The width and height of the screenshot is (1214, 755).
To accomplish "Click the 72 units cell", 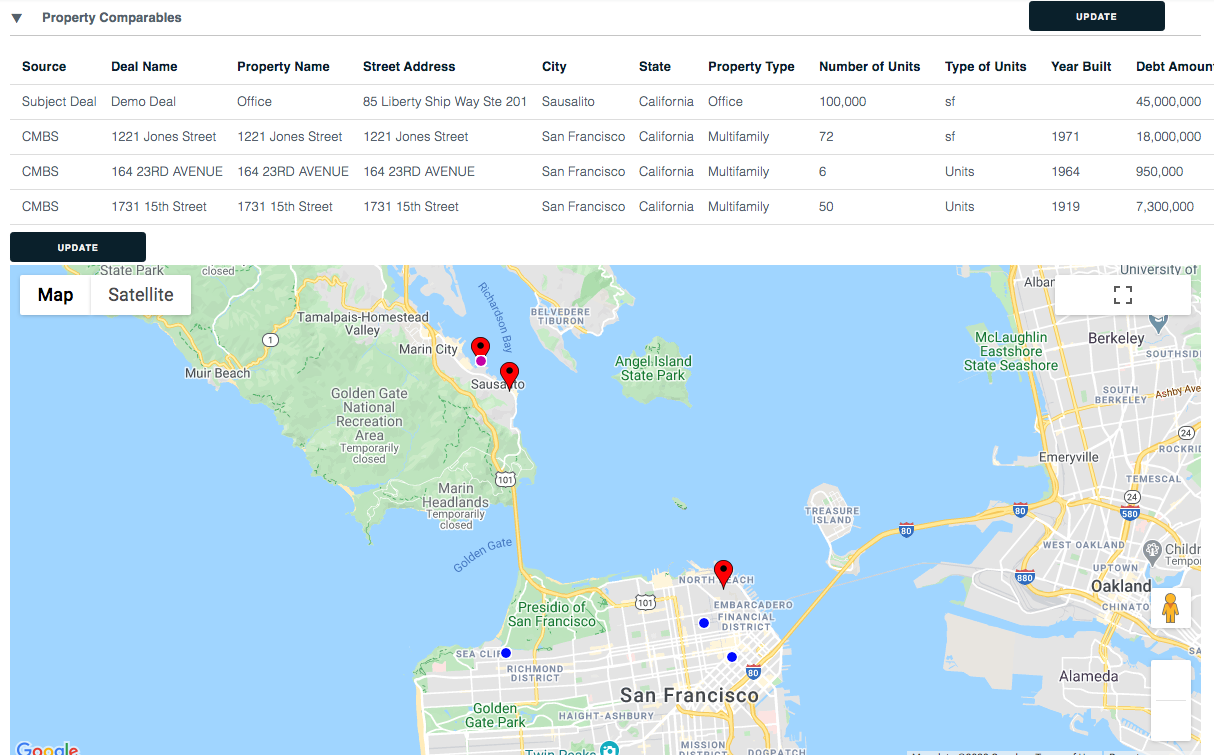I will coord(826,137).
